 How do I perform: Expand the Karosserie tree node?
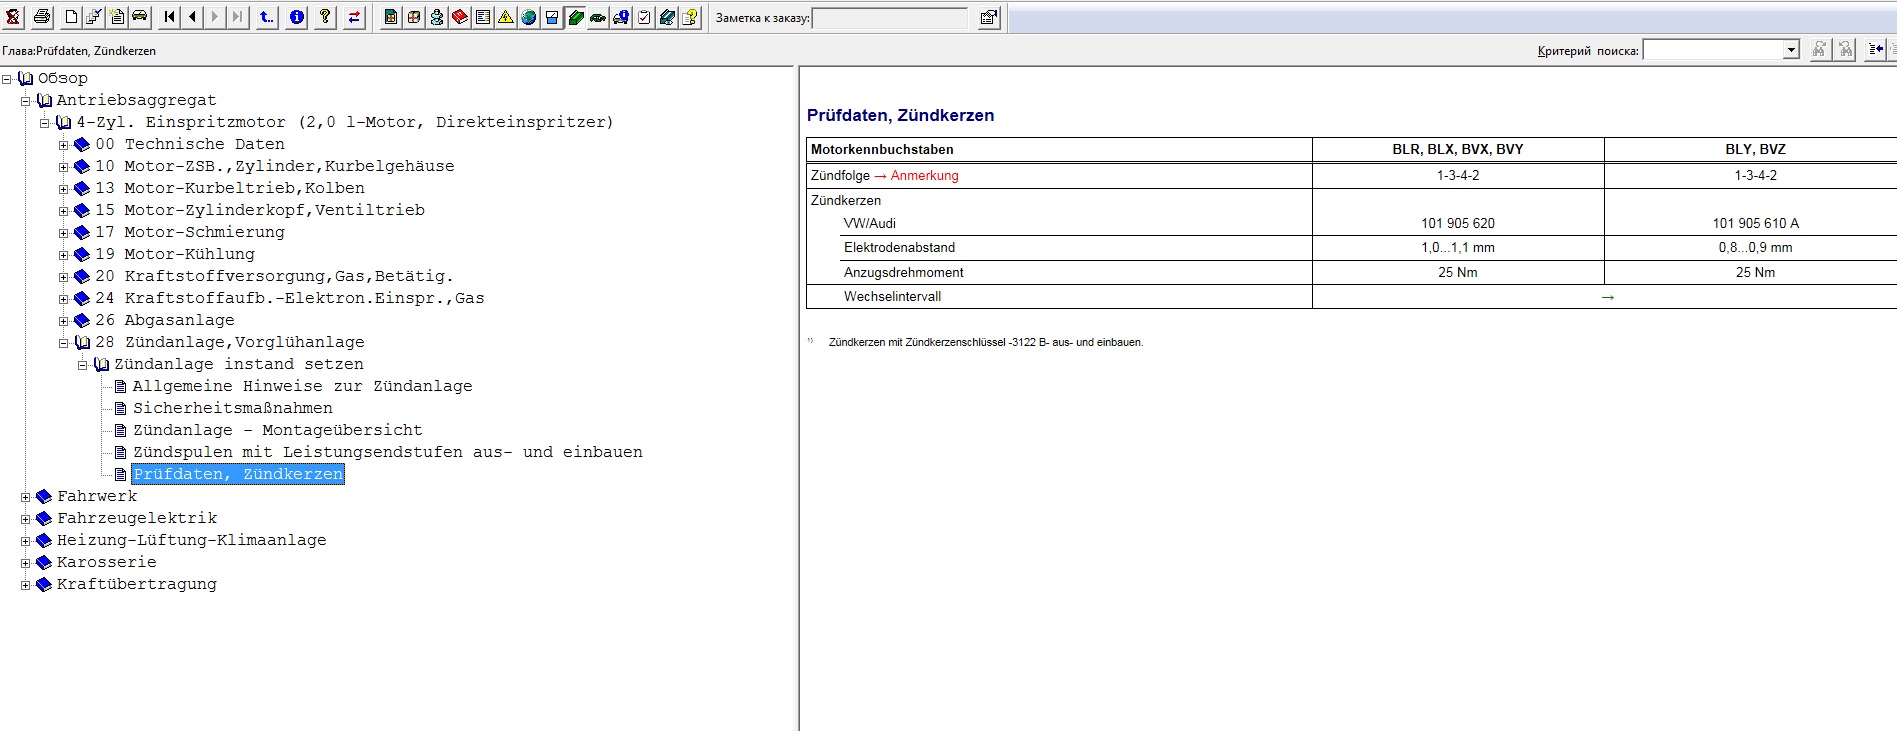pyautogui.click(x=26, y=563)
